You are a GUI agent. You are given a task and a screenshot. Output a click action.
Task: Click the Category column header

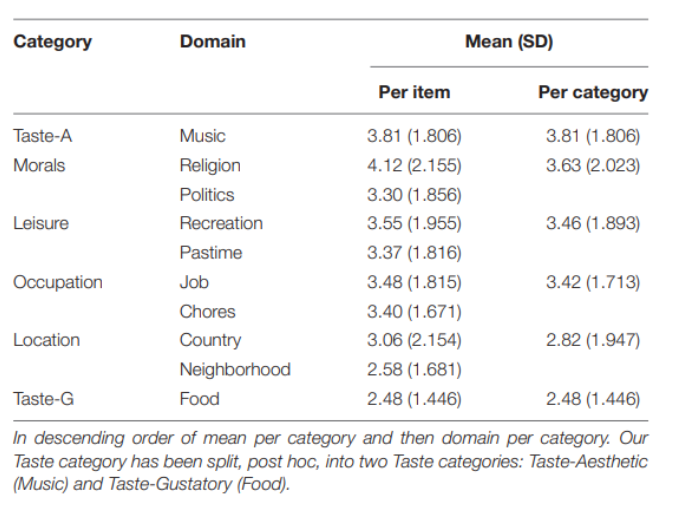click(x=52, y=42)
